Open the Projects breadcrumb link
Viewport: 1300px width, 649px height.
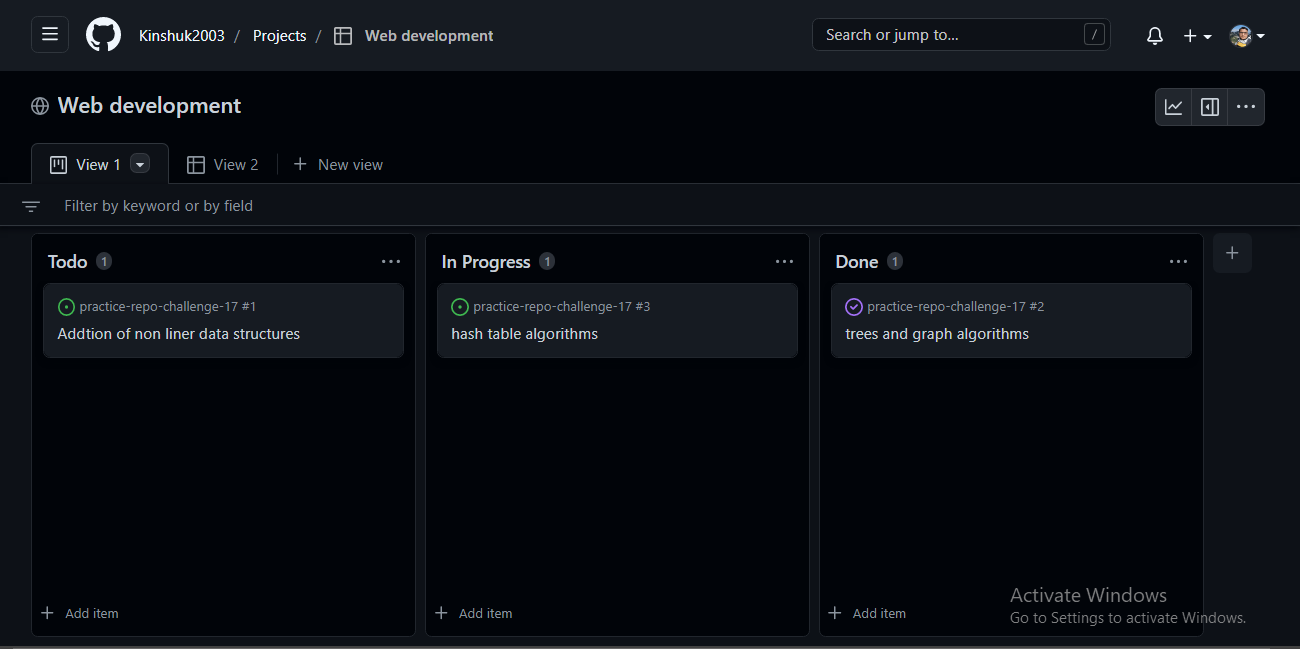click(x=279, y=35)
